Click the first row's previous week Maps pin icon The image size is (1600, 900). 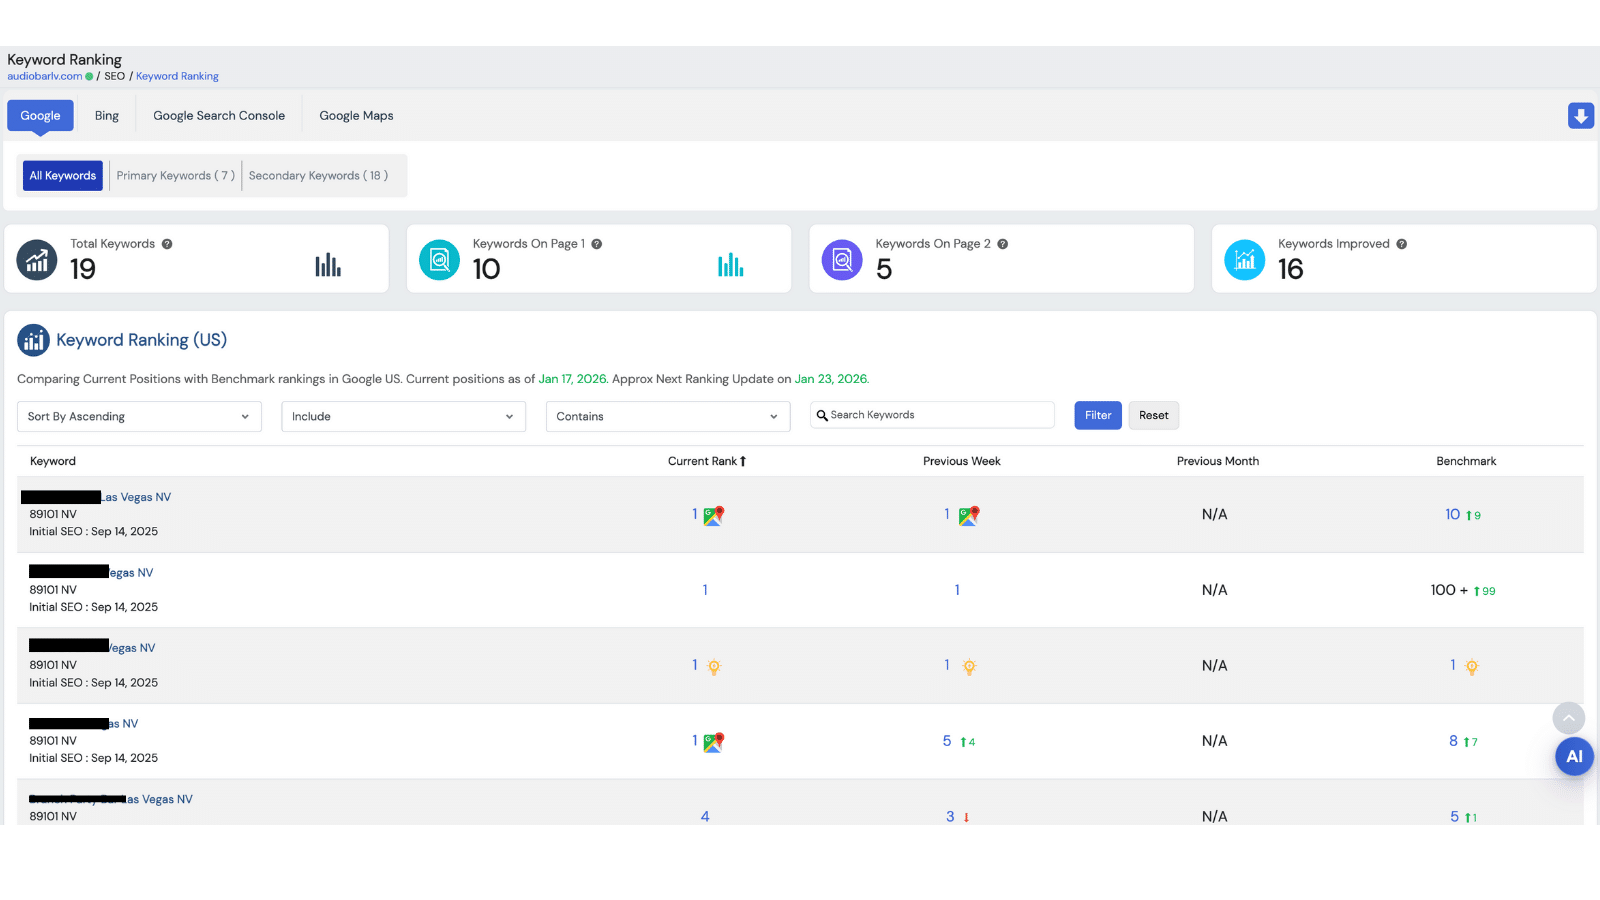coord(969,516)
